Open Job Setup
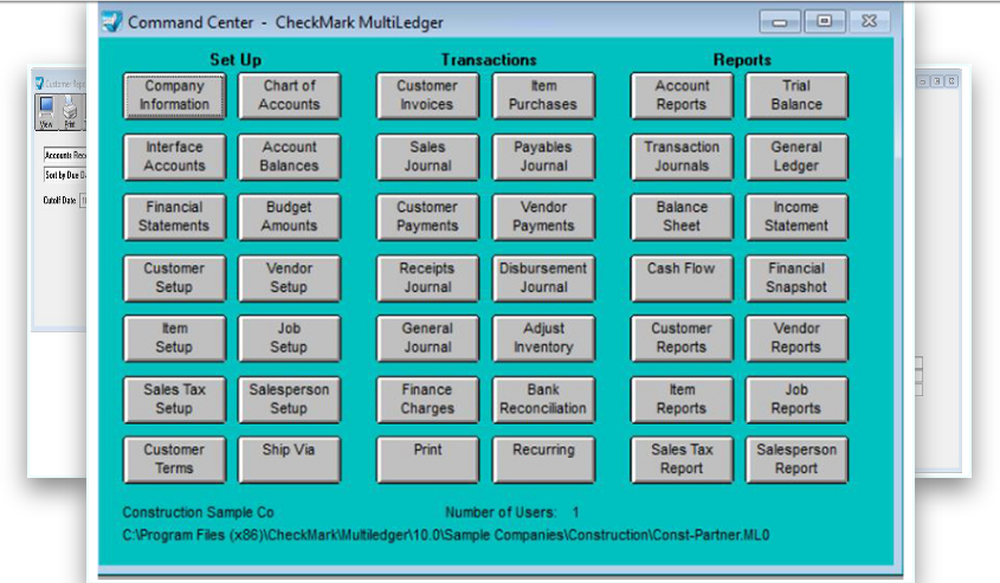Viewport: 1000px width, 583px height. (x=289, y=338)
